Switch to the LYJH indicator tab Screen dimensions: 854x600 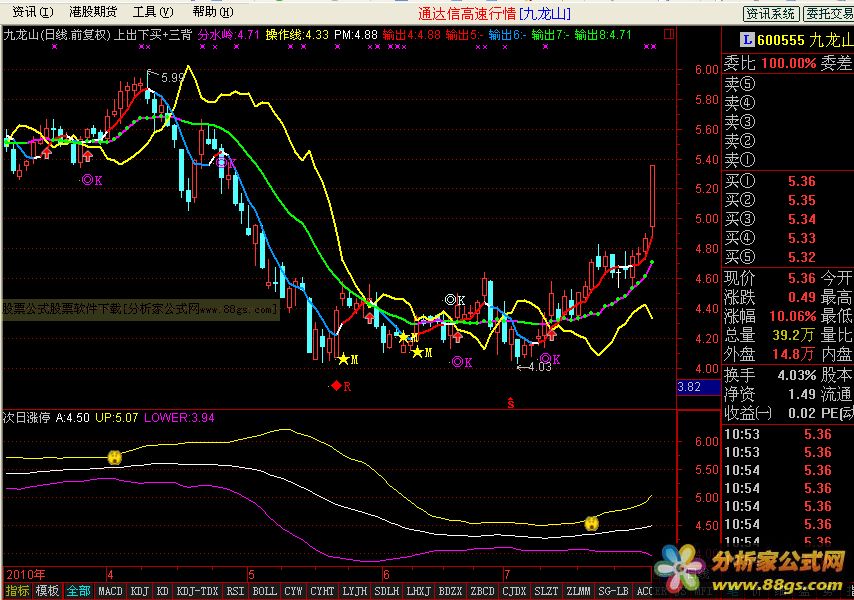355,591
